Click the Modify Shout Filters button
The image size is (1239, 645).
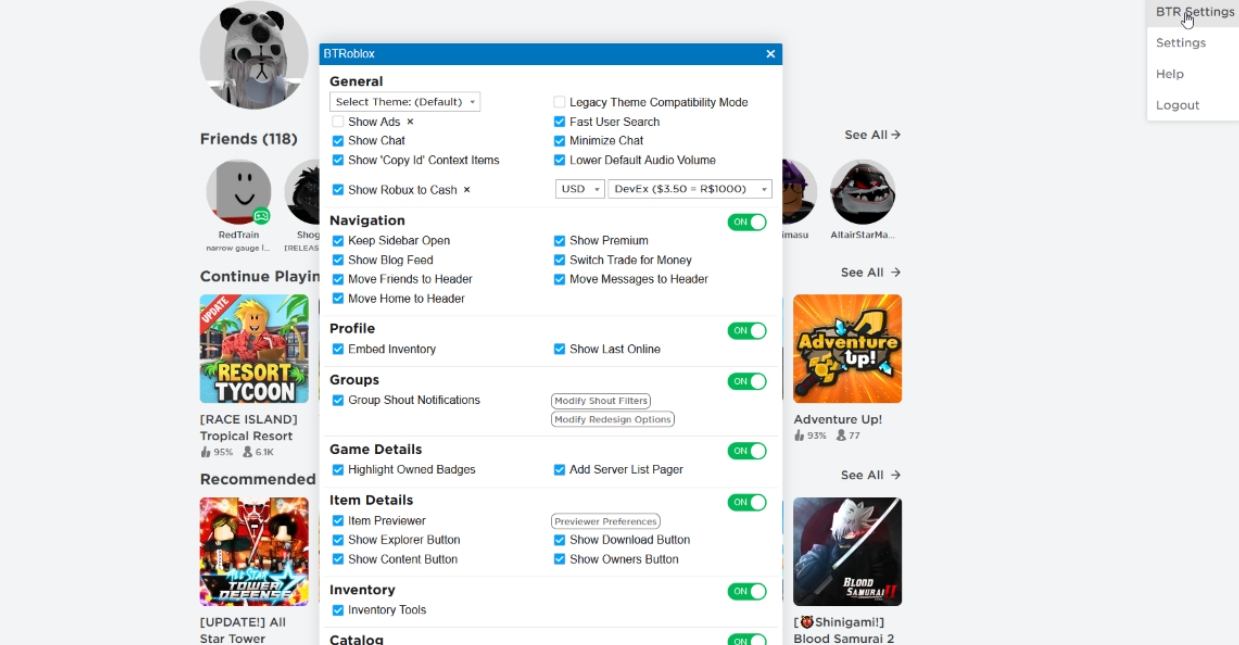point(600,401)
